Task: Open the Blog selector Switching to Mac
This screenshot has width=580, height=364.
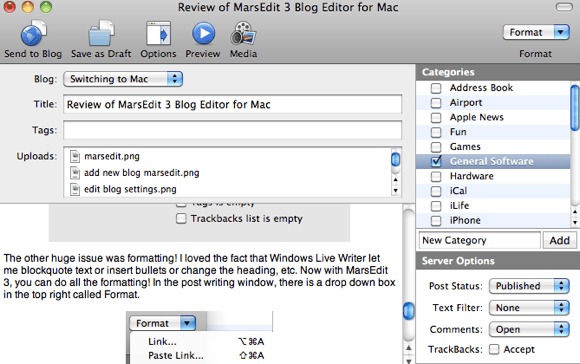Action: pos(123,79)
